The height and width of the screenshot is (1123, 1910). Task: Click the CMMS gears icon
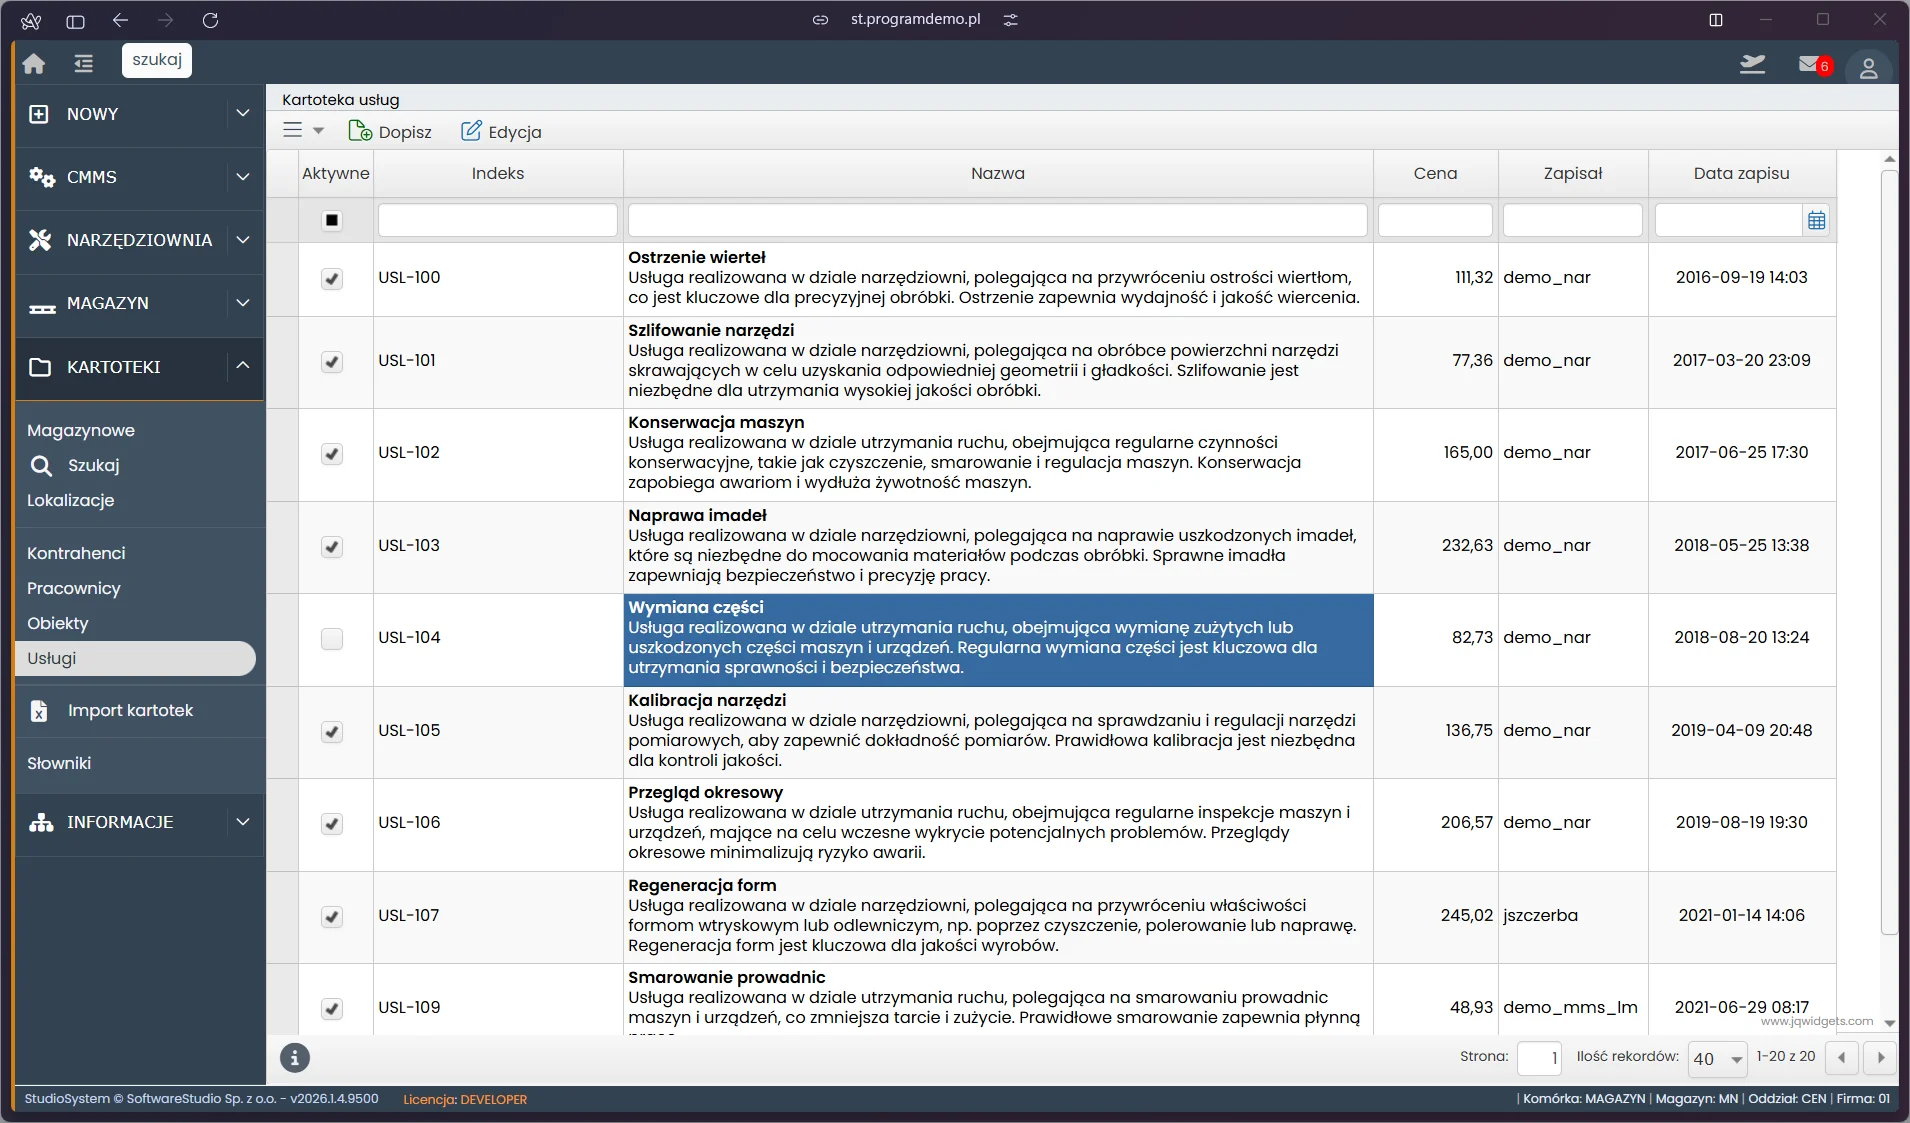click(41, 177)
